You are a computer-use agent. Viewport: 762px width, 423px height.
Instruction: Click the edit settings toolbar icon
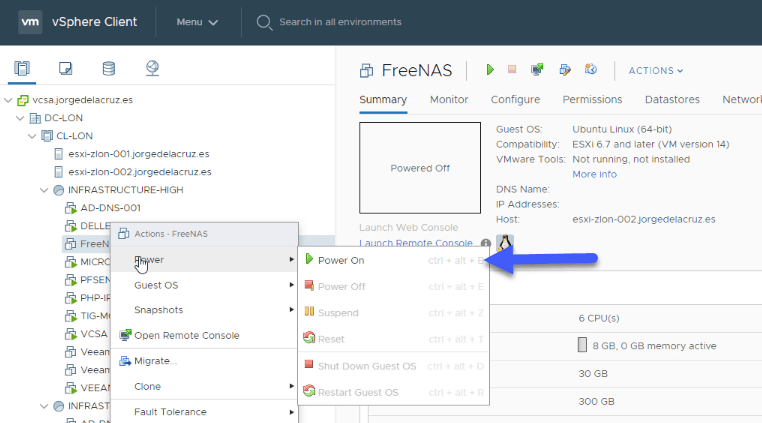point(565,70)
